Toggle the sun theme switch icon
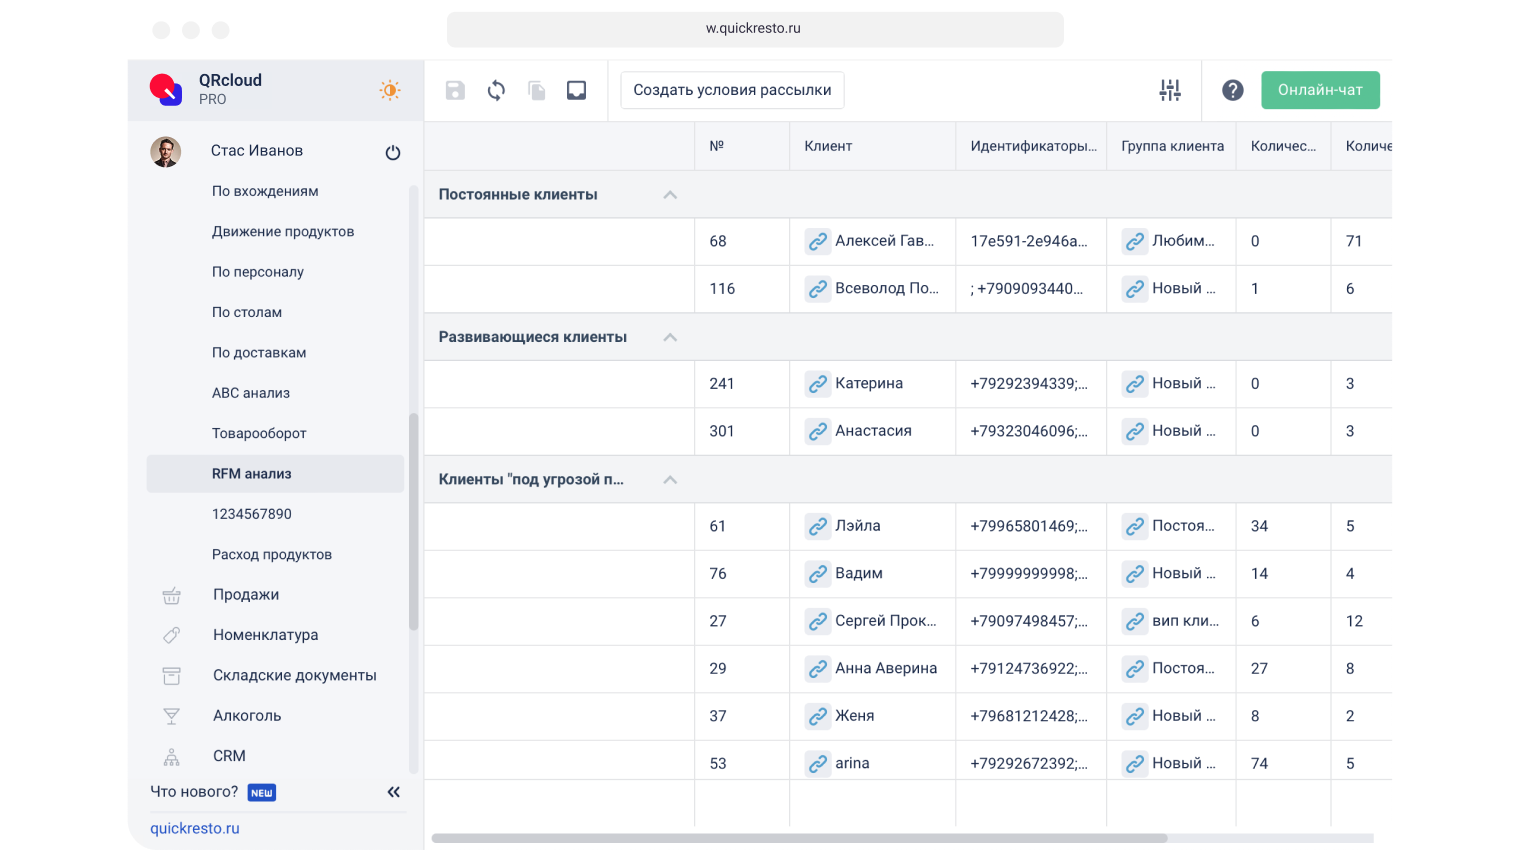The image size is (1520, 850). [390, 90]
